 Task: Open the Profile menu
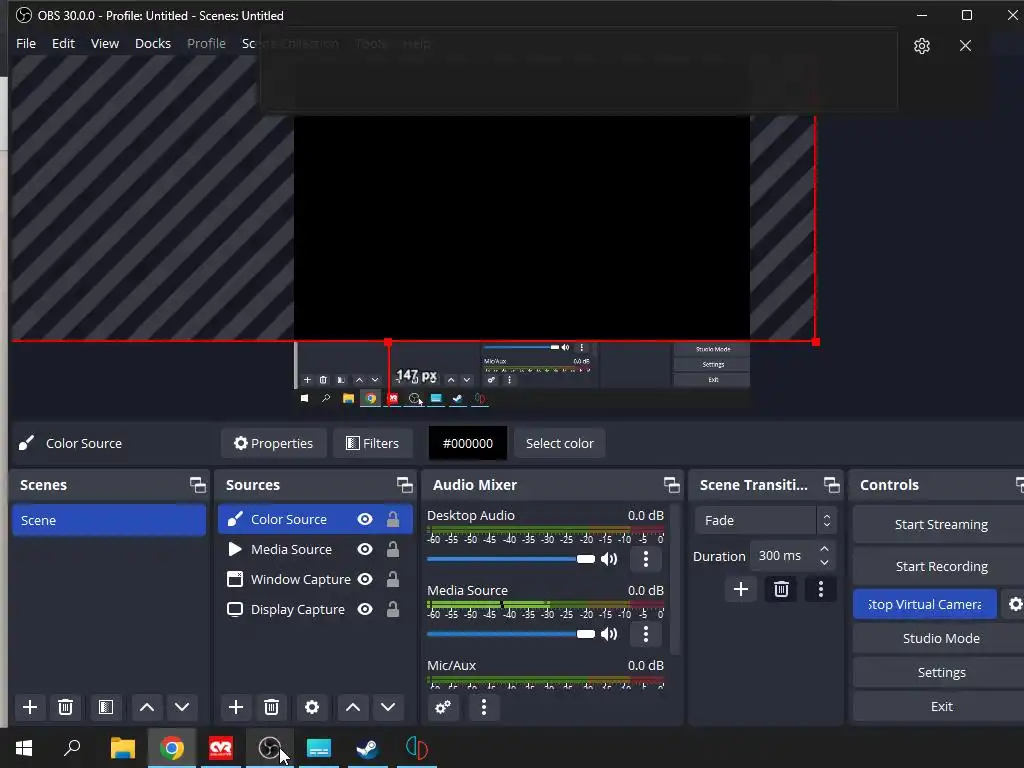point(206,44)
